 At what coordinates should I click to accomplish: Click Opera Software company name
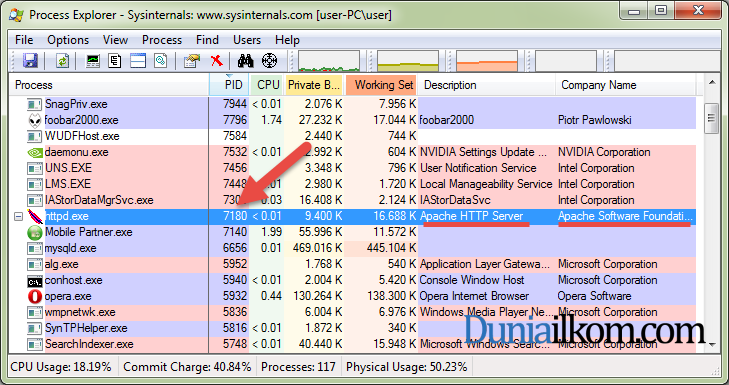coord(595,297)
